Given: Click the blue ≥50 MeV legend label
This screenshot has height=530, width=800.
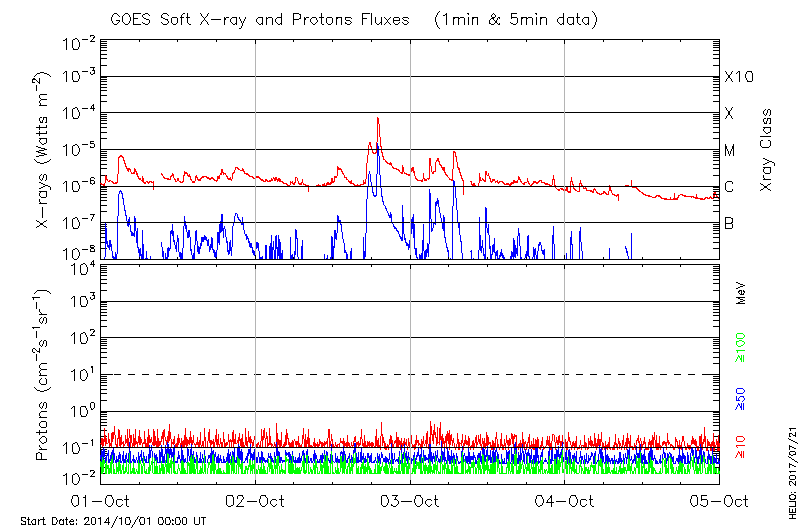Looking at the screenshot, I should click(x=741, y=399).
